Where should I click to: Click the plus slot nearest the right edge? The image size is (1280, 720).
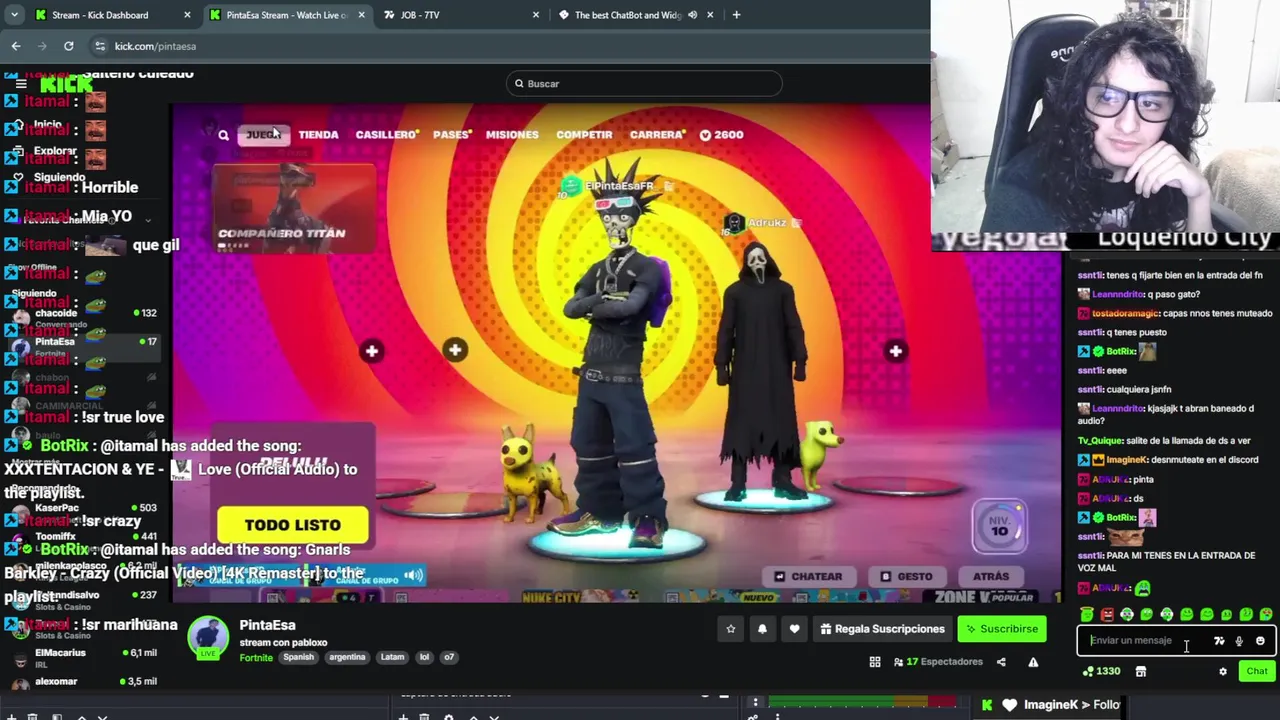[x=895, y=351]
